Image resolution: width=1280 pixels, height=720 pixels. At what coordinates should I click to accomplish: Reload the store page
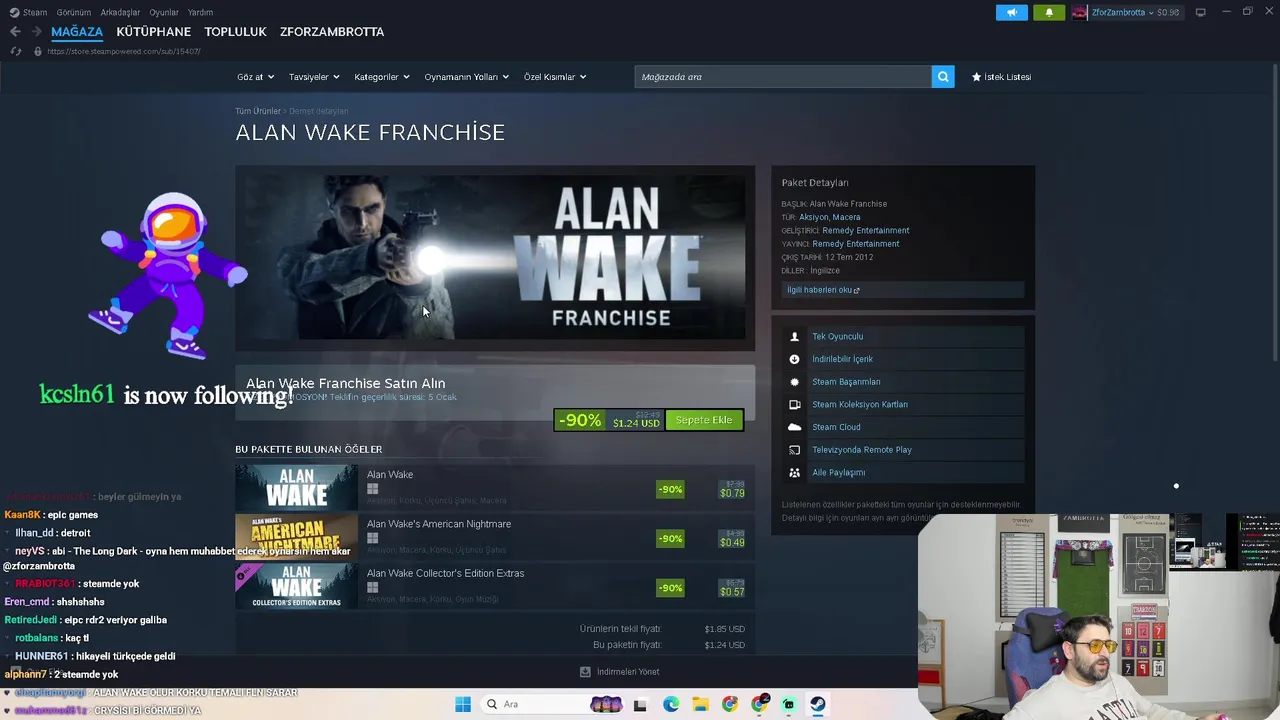[15, 51]
